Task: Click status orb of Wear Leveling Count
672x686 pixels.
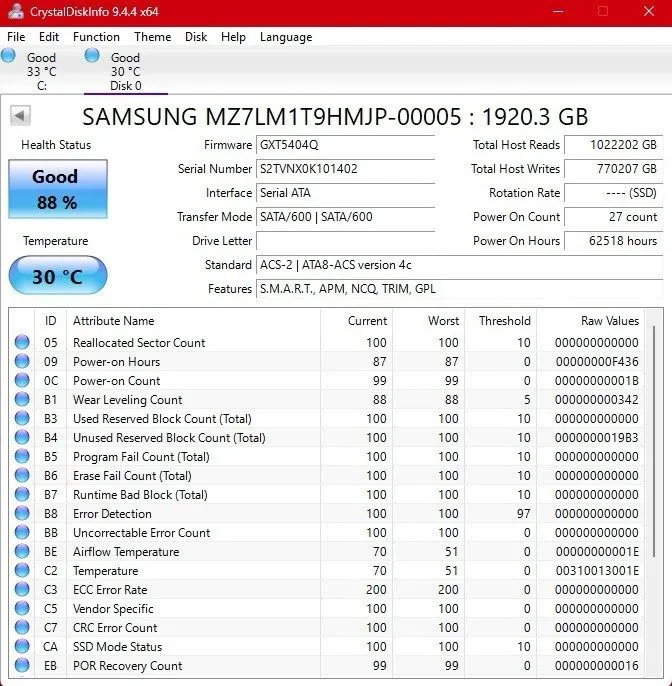Action: (22, 399)
